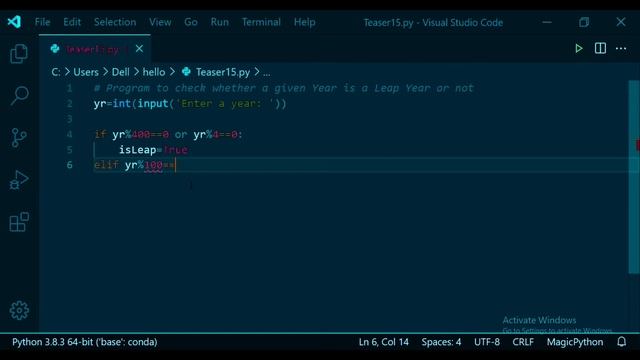Click the Teaser15.py breadcrumb segment

point(223,72)
